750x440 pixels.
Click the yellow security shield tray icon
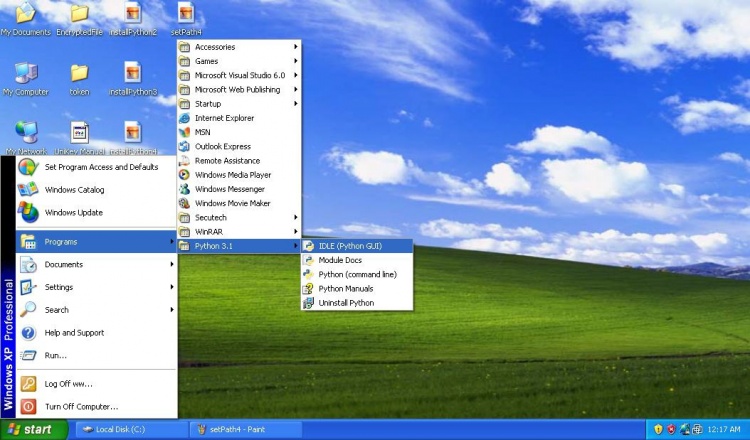coord(659,429)
